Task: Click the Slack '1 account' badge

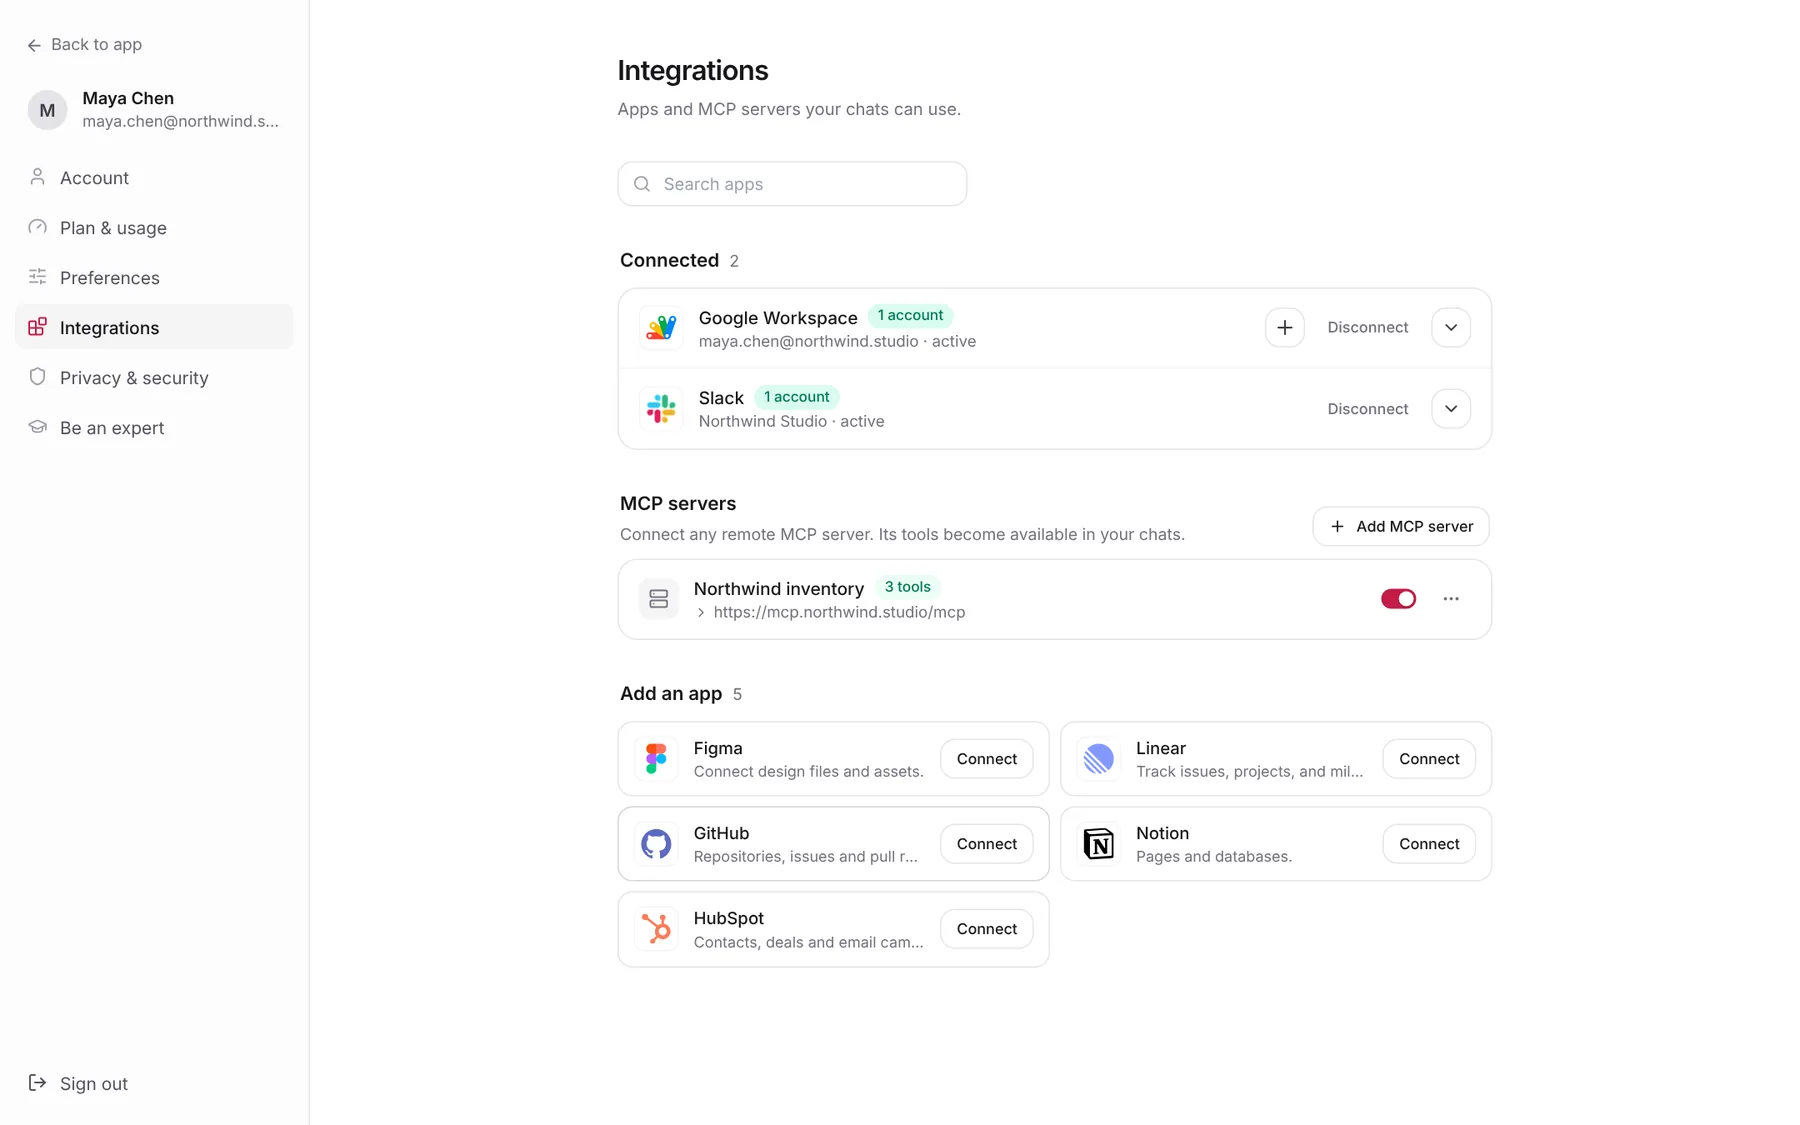Action: tap(796, 397)
